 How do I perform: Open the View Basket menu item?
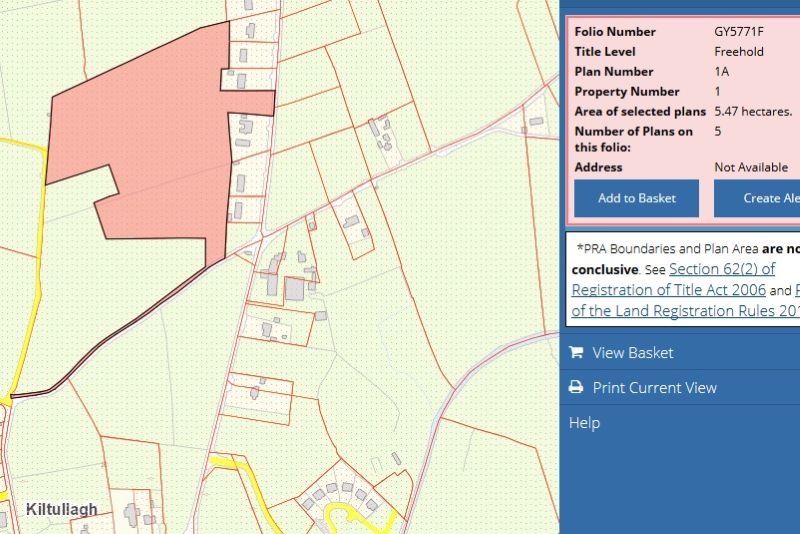click(x=632, y=352)
